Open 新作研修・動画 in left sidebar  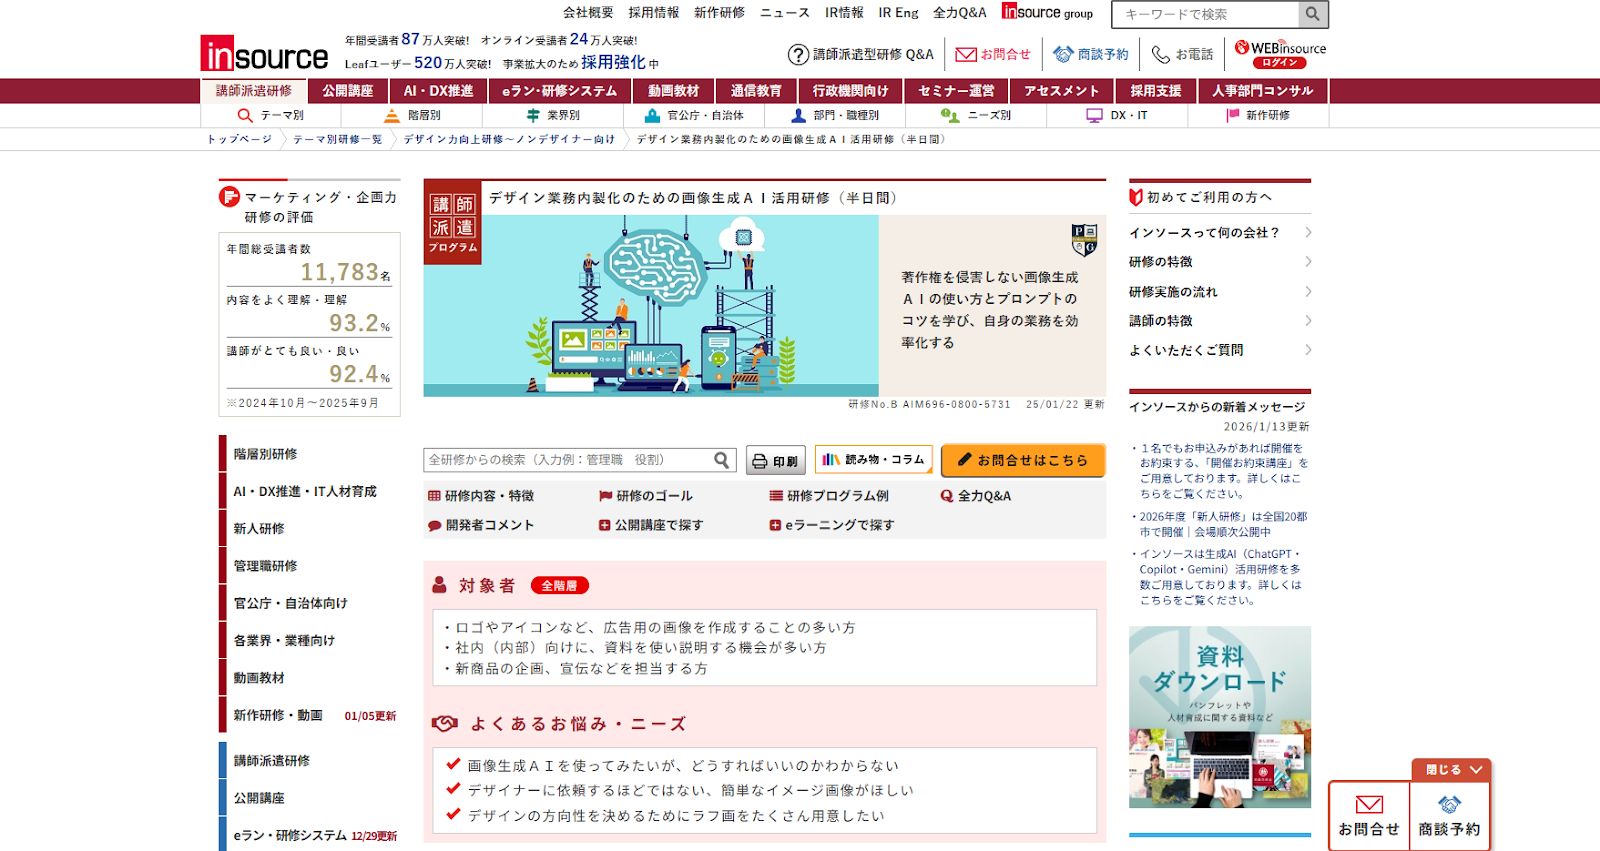(278, 716)
